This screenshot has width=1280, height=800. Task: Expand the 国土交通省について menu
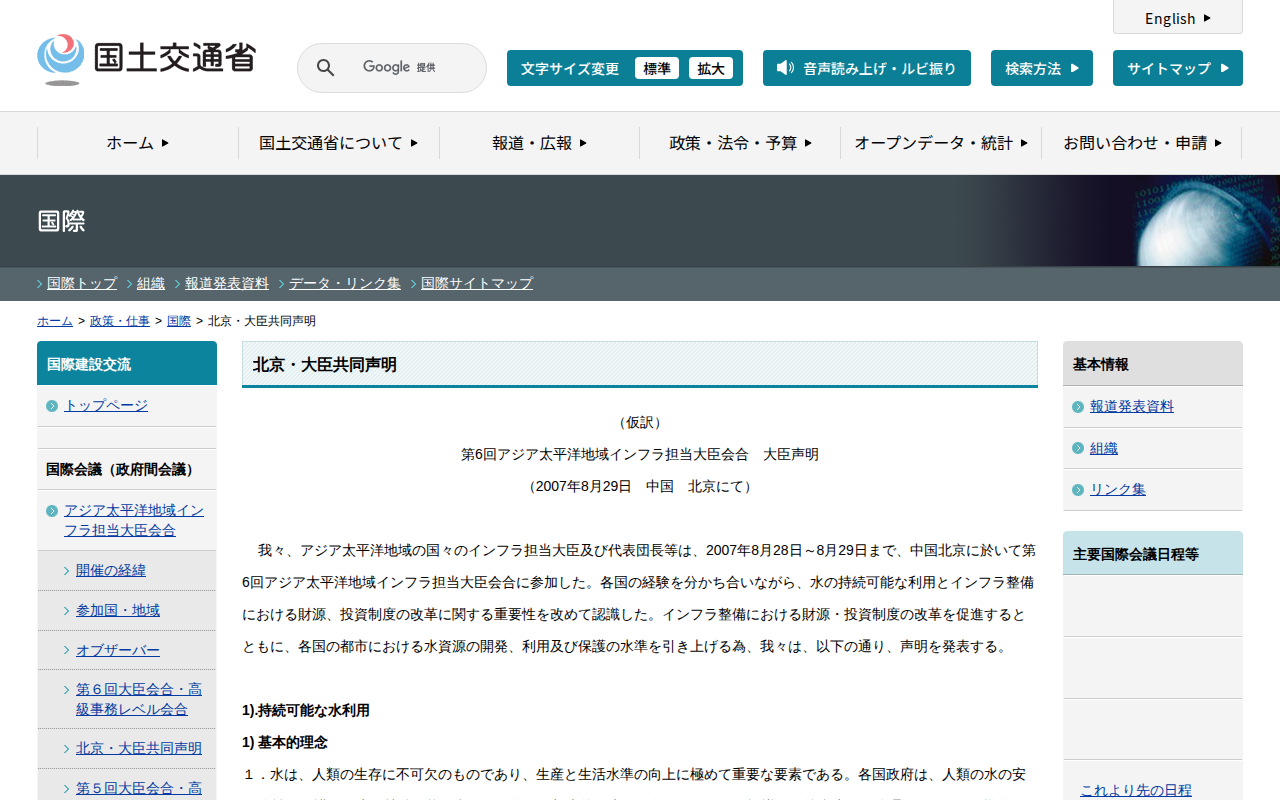(x=338, y=143)
